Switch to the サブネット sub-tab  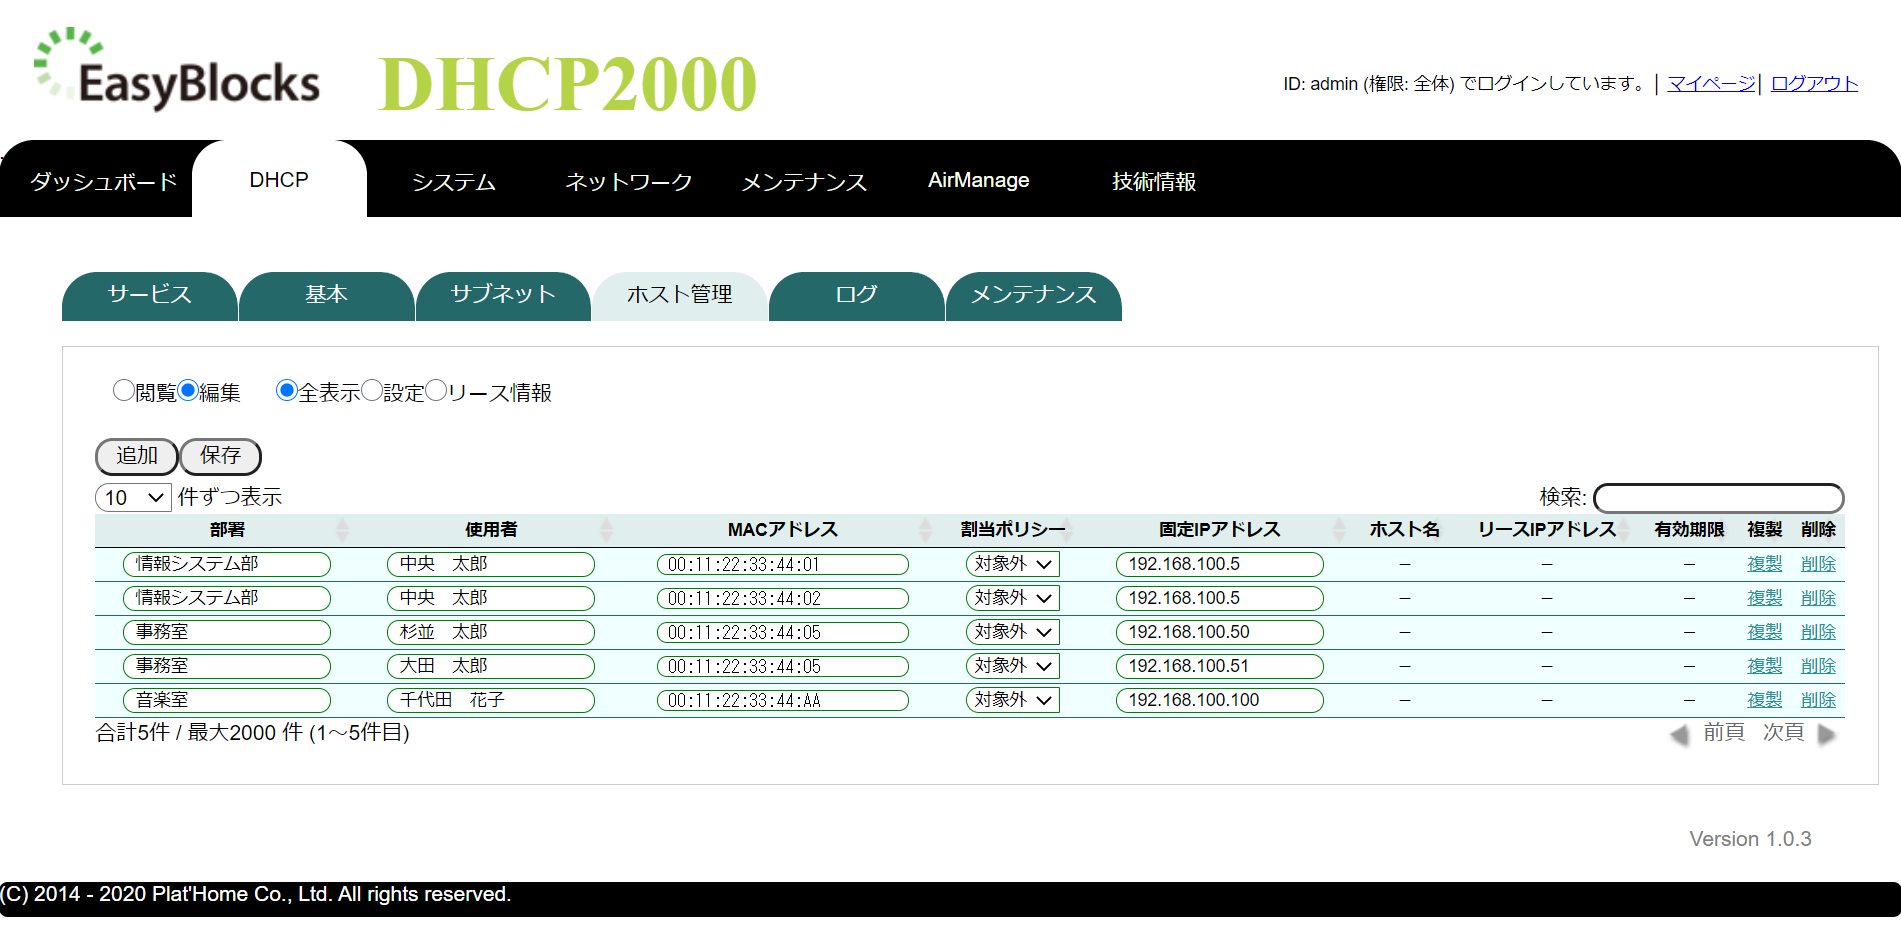(503, 296)
